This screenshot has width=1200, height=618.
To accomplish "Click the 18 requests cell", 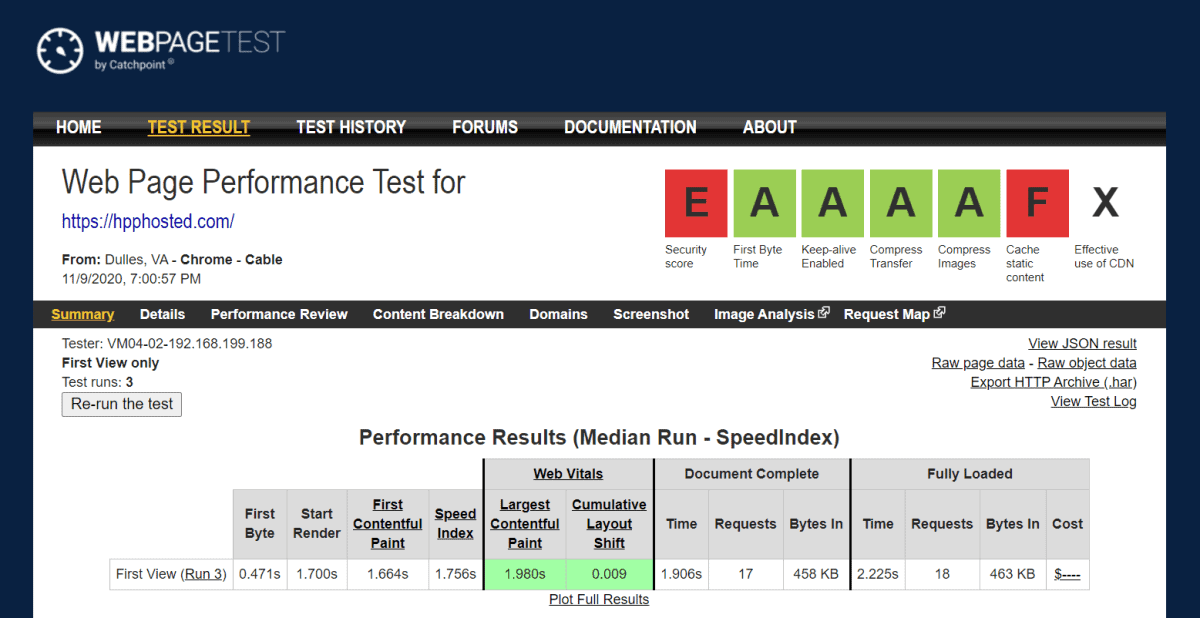I will pyautogui.click(x=941, y=574).
